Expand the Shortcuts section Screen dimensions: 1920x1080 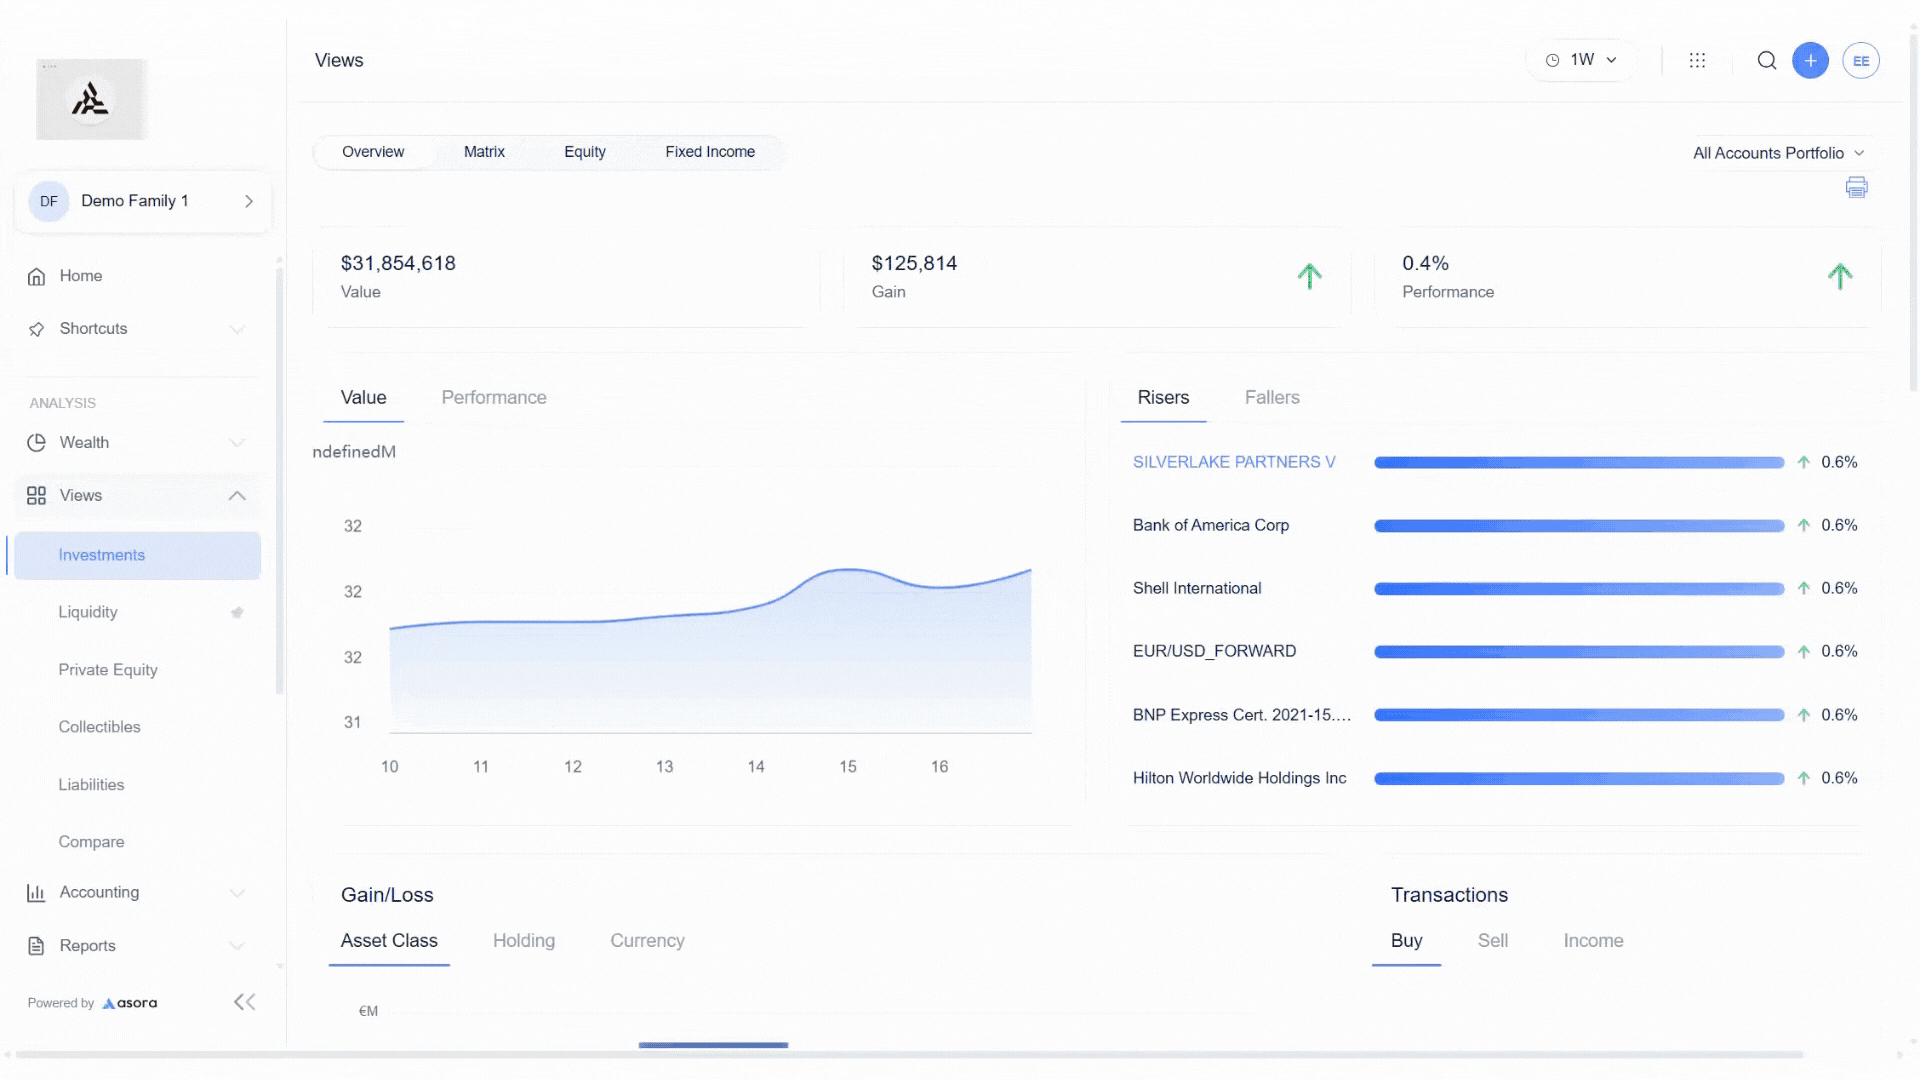pyautogui.click(x=237, y=329)
